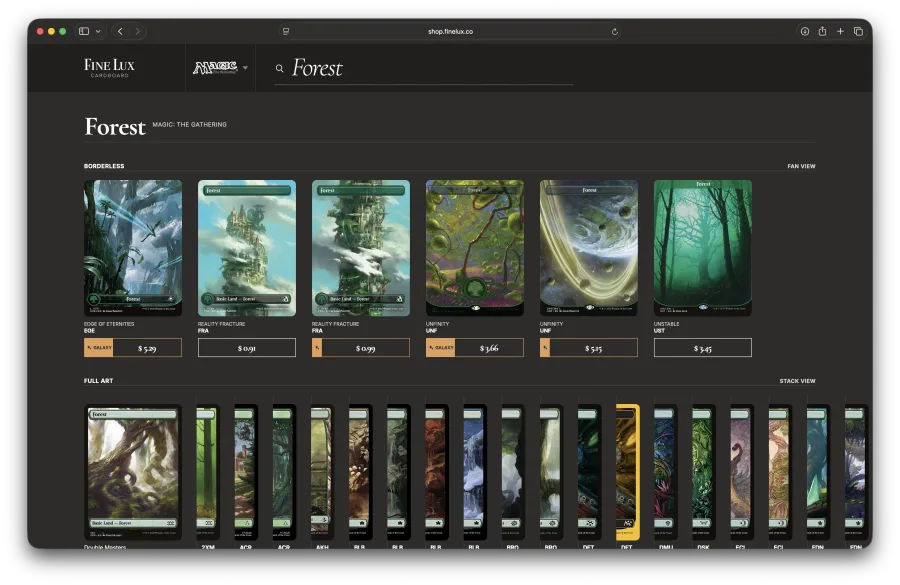The height and width of the screenshot is (585, 900).
Task: Open the first Reality Fracture Forest card
Action: (247, 248)
